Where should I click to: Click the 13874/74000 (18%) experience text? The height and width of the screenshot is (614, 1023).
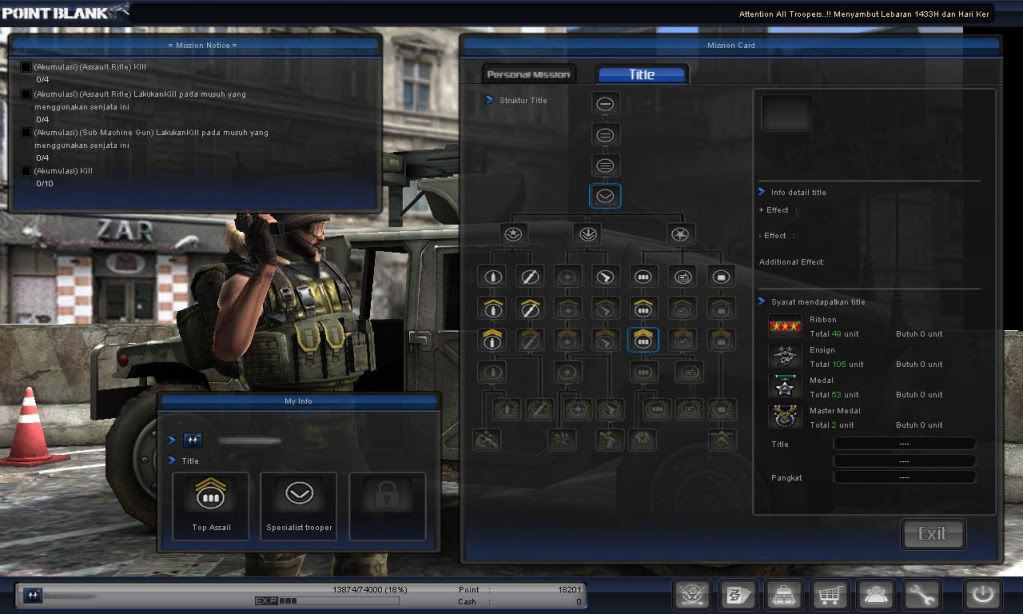tap(369, 589)
